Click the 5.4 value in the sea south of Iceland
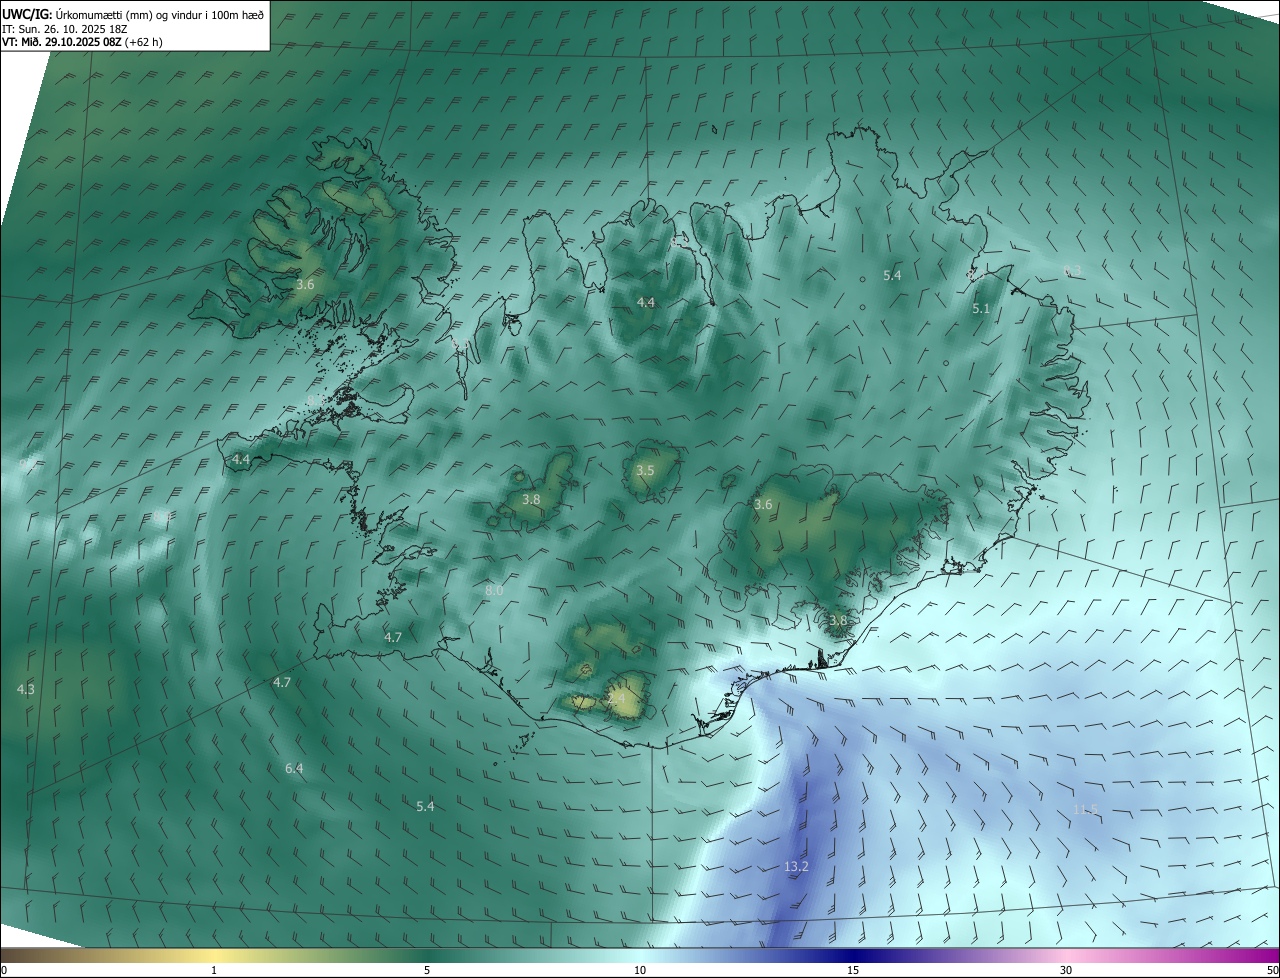Viewport: 1280px width, 978px height. pos(425,806)
